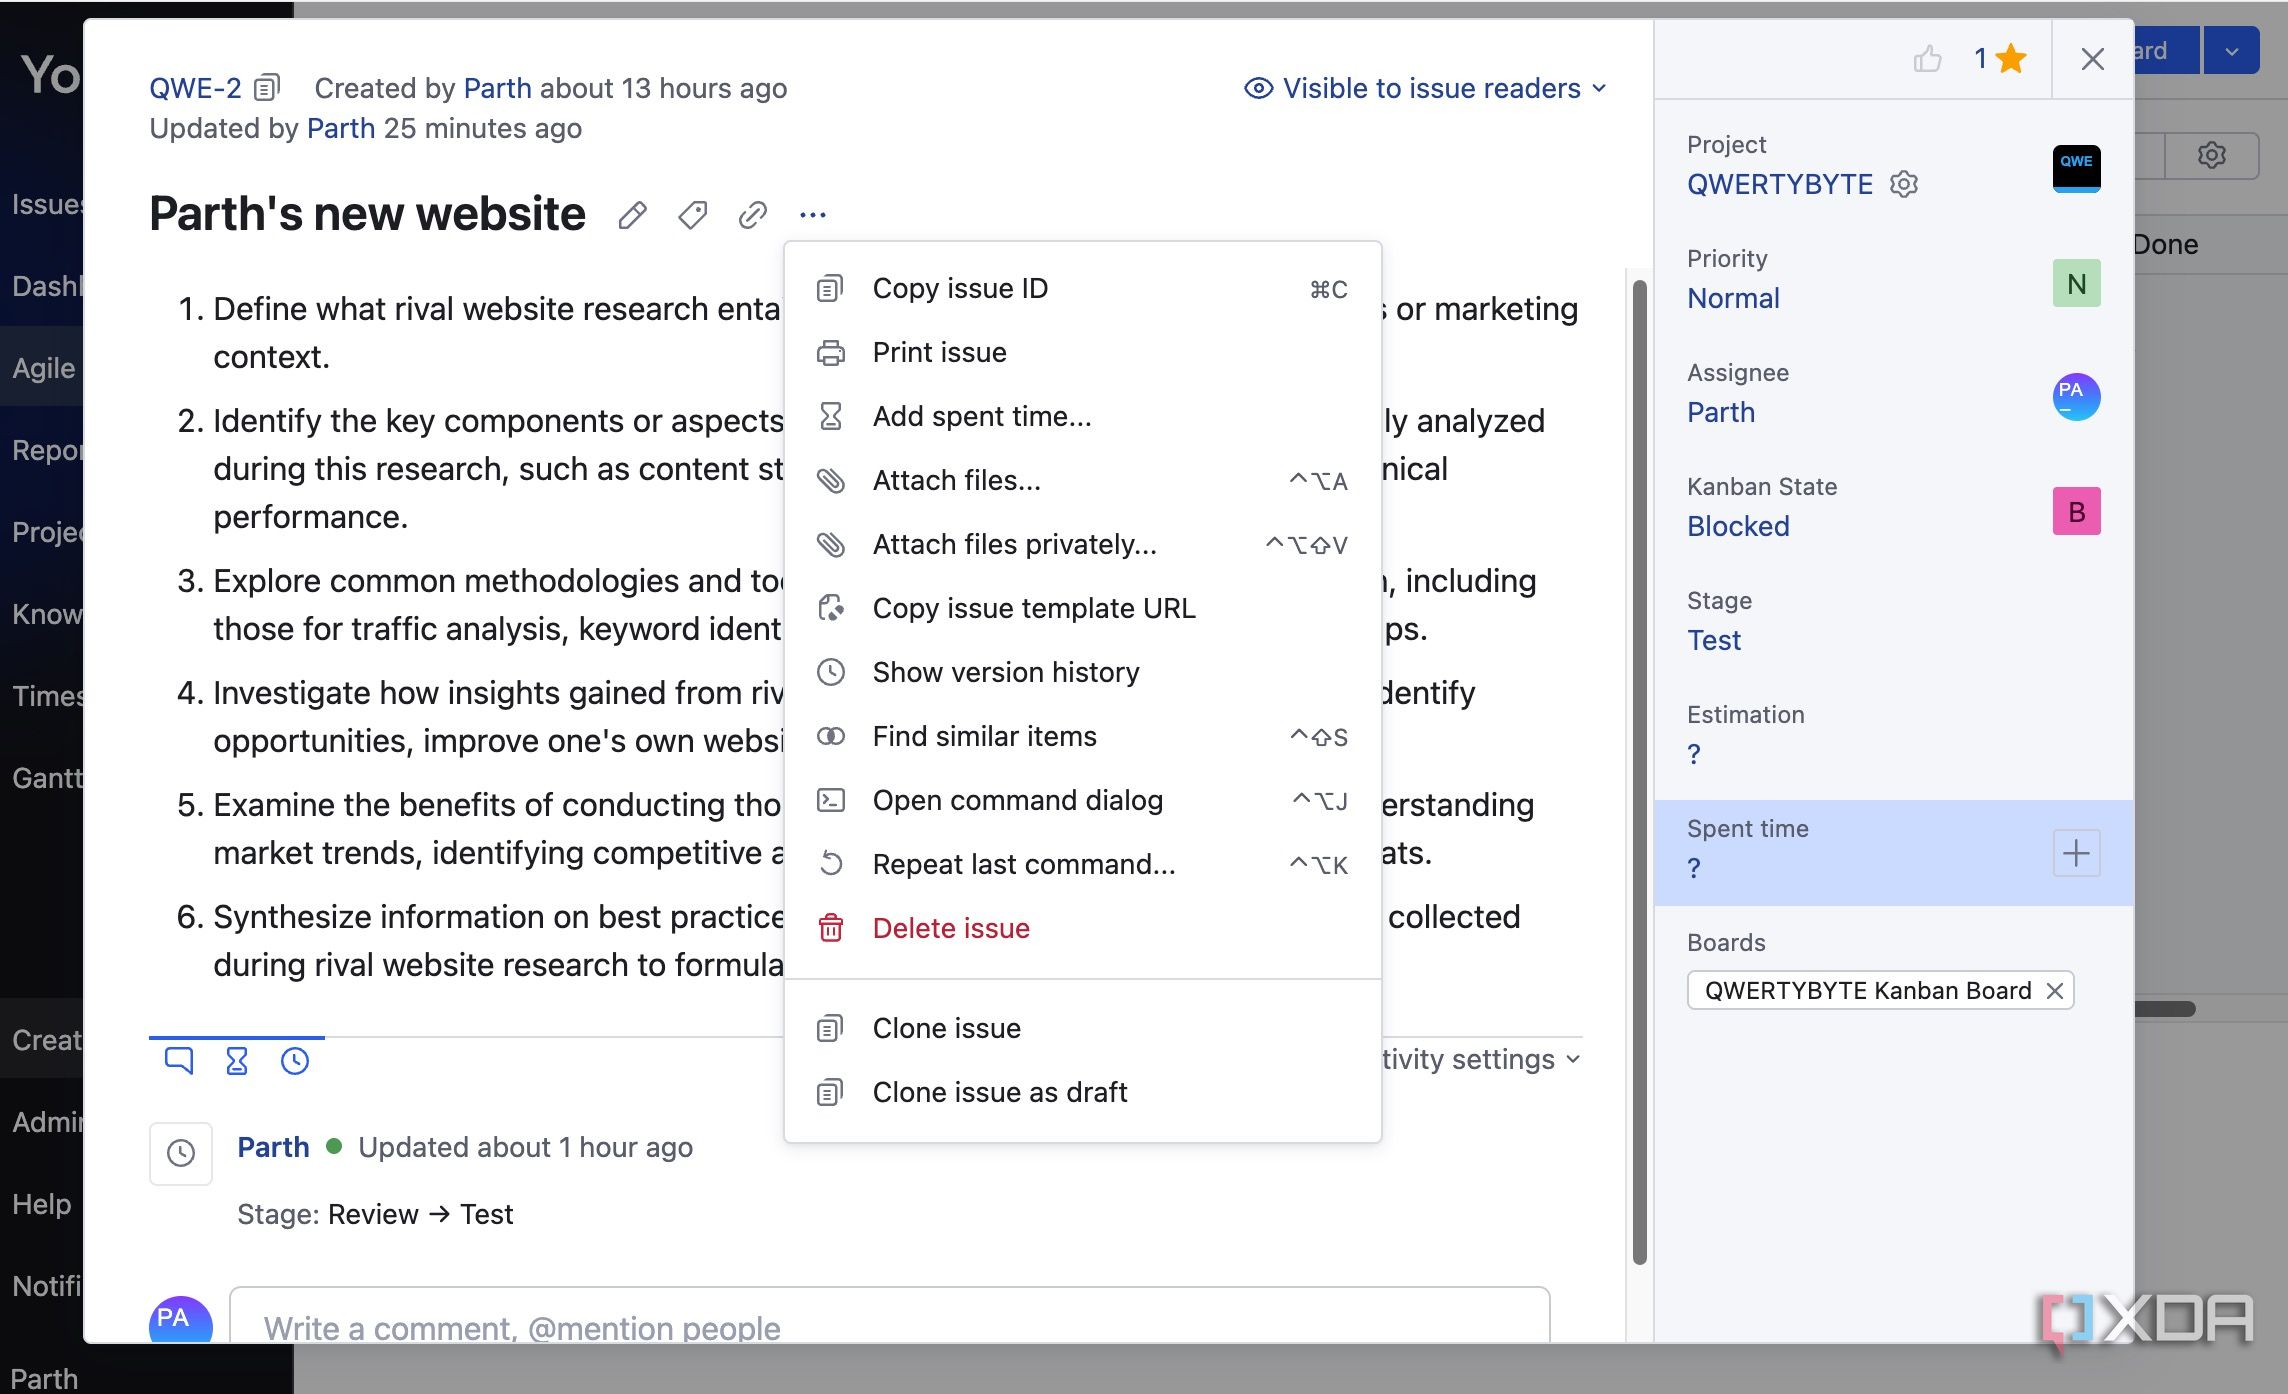Screen dimensions: 2288x1394
Task: Select Delete issue from the menu
Action: click(950, 928)
